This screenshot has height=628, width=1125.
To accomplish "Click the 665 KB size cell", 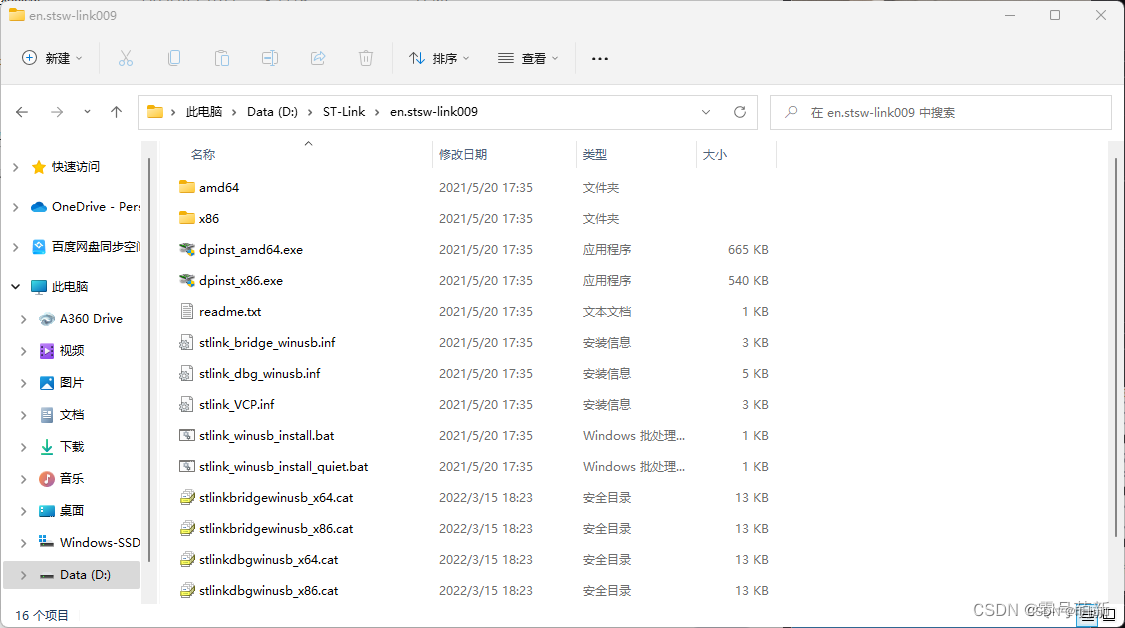I will click(748, 250).
